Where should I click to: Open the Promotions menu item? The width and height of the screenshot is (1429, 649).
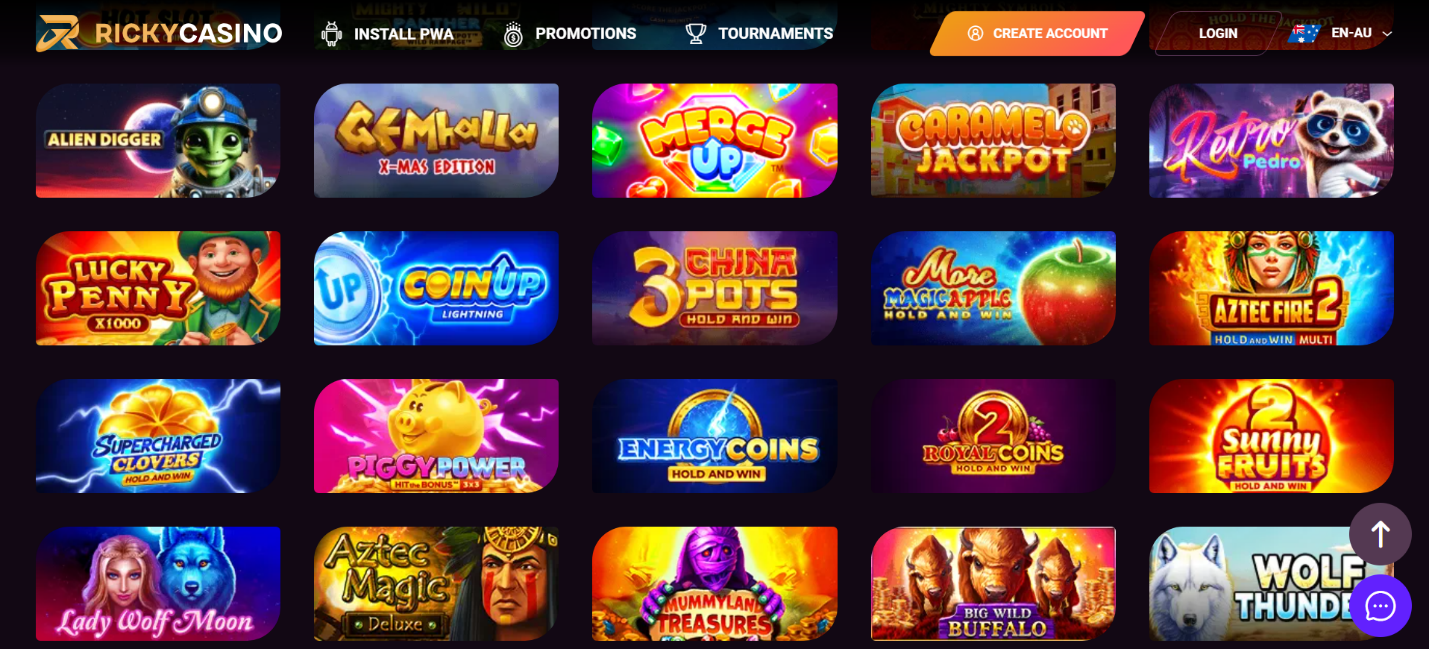(586, 34)
